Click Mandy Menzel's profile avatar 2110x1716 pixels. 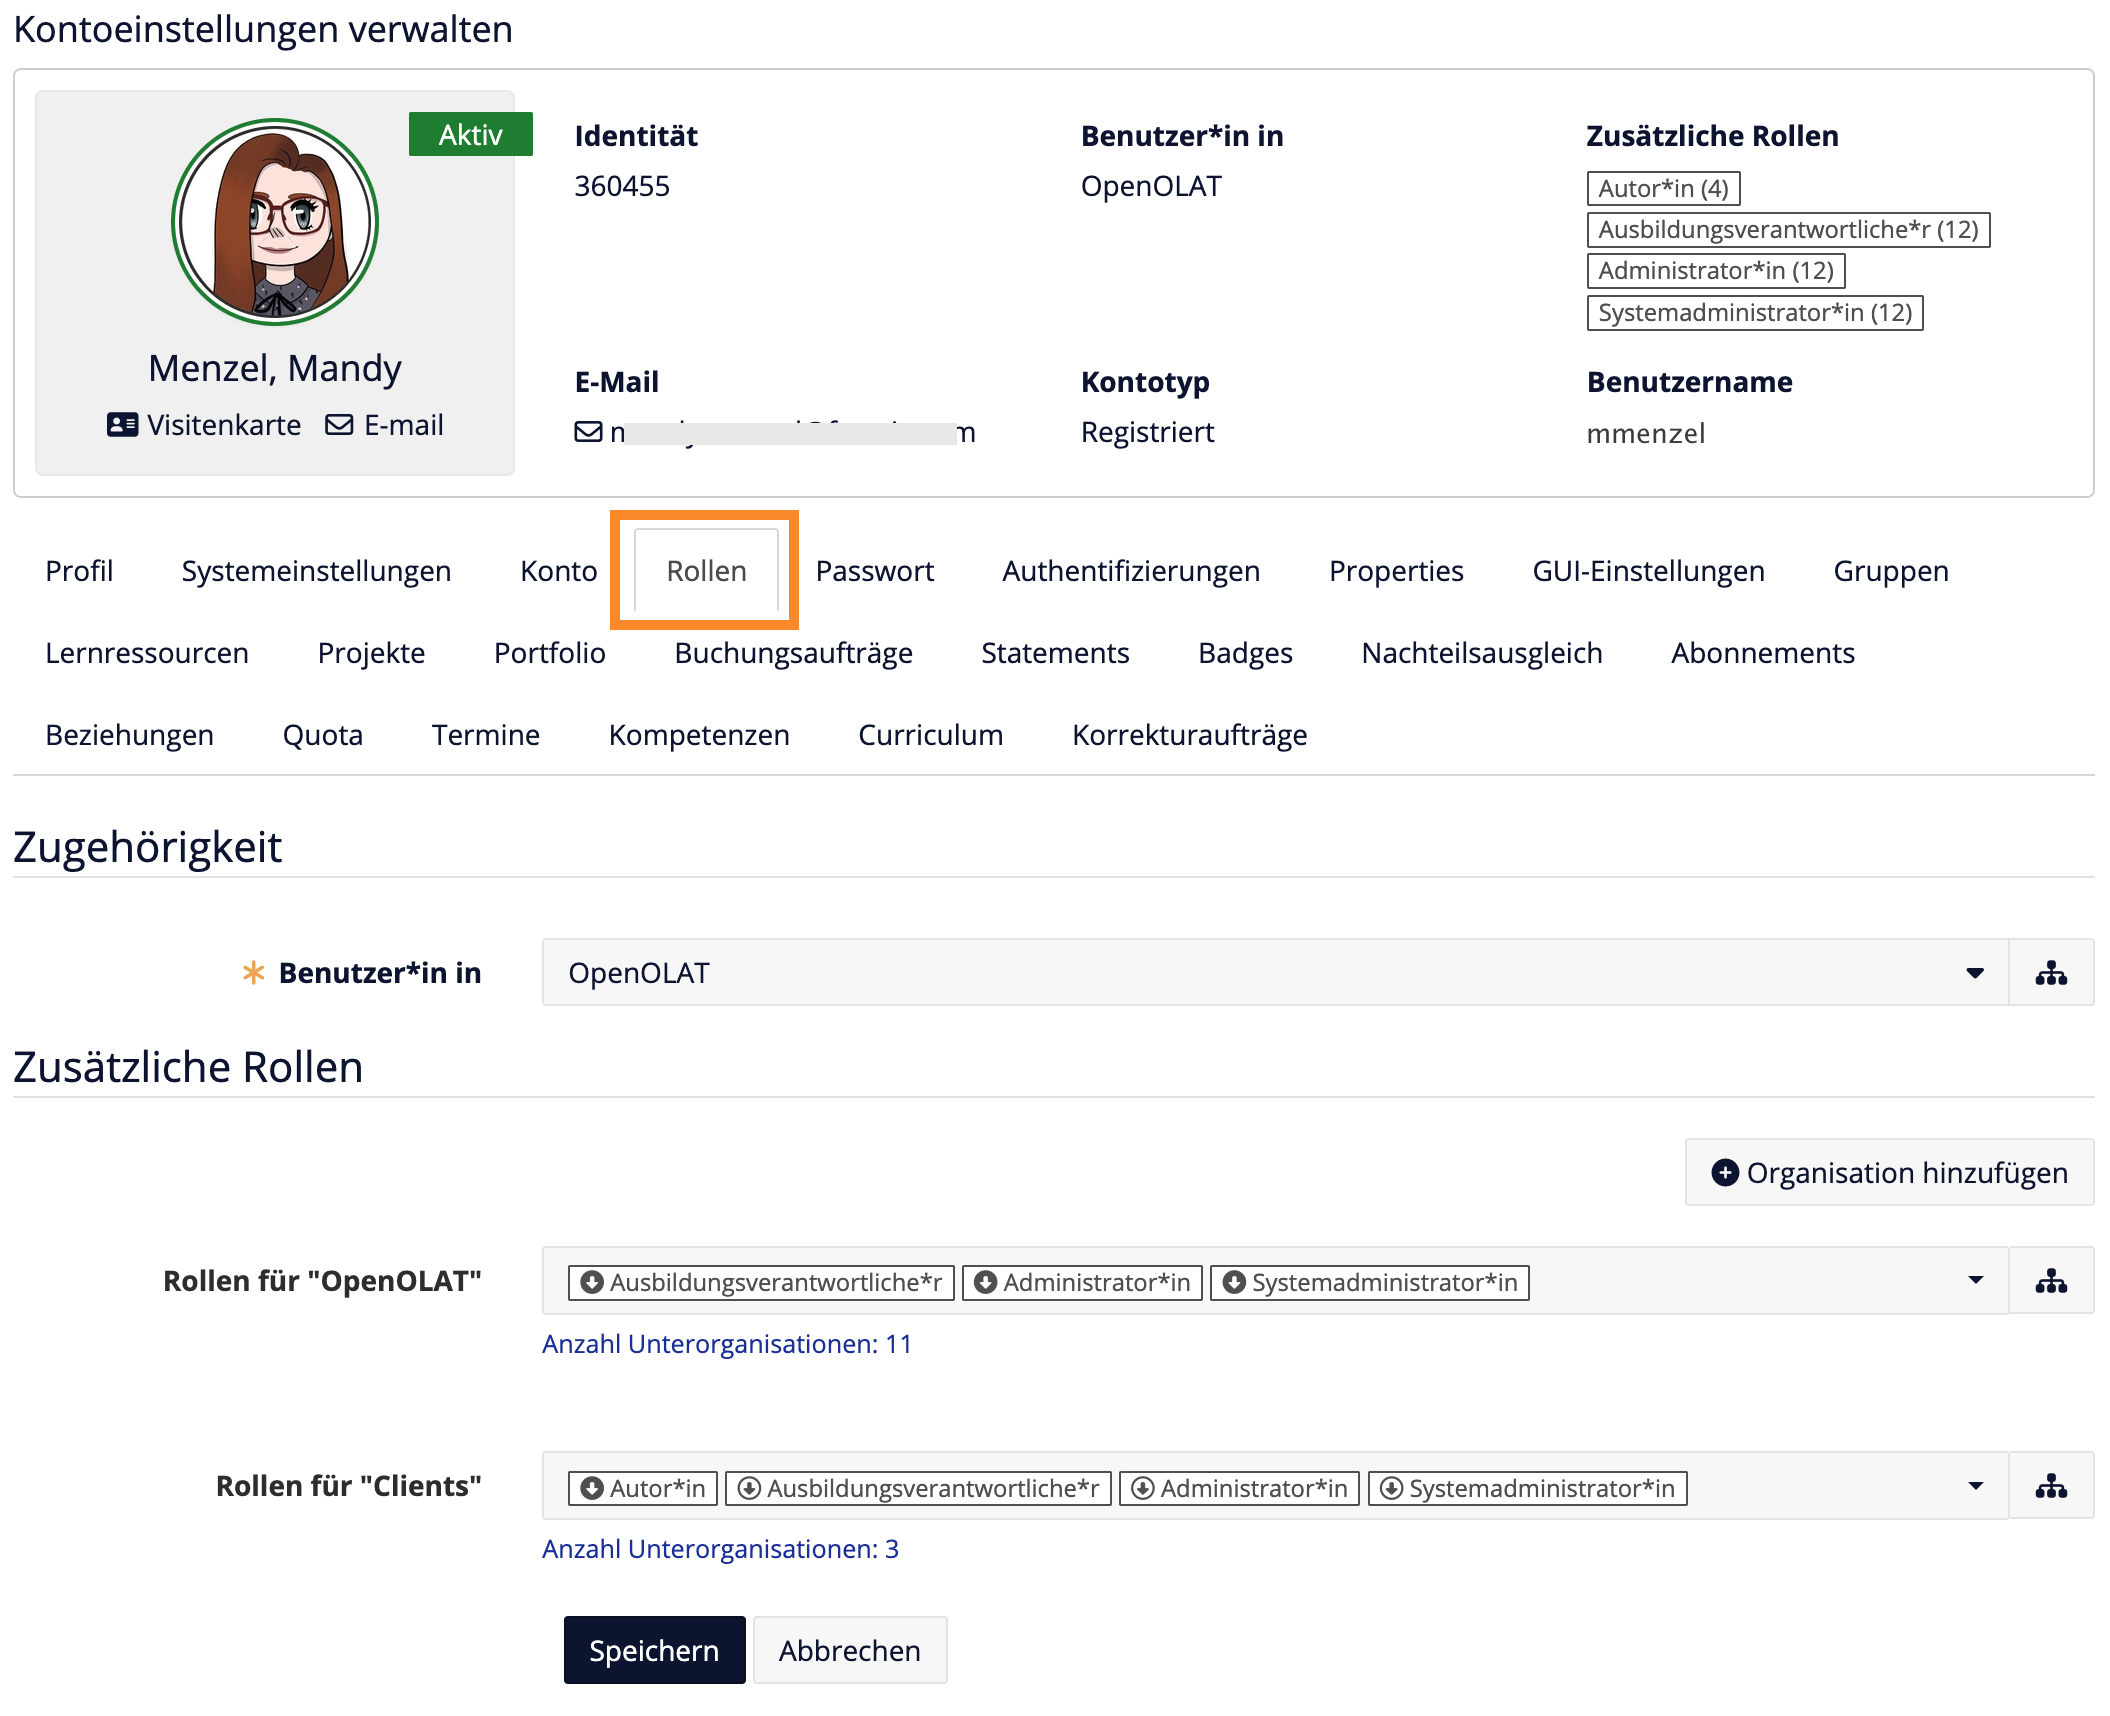[275, 222]
